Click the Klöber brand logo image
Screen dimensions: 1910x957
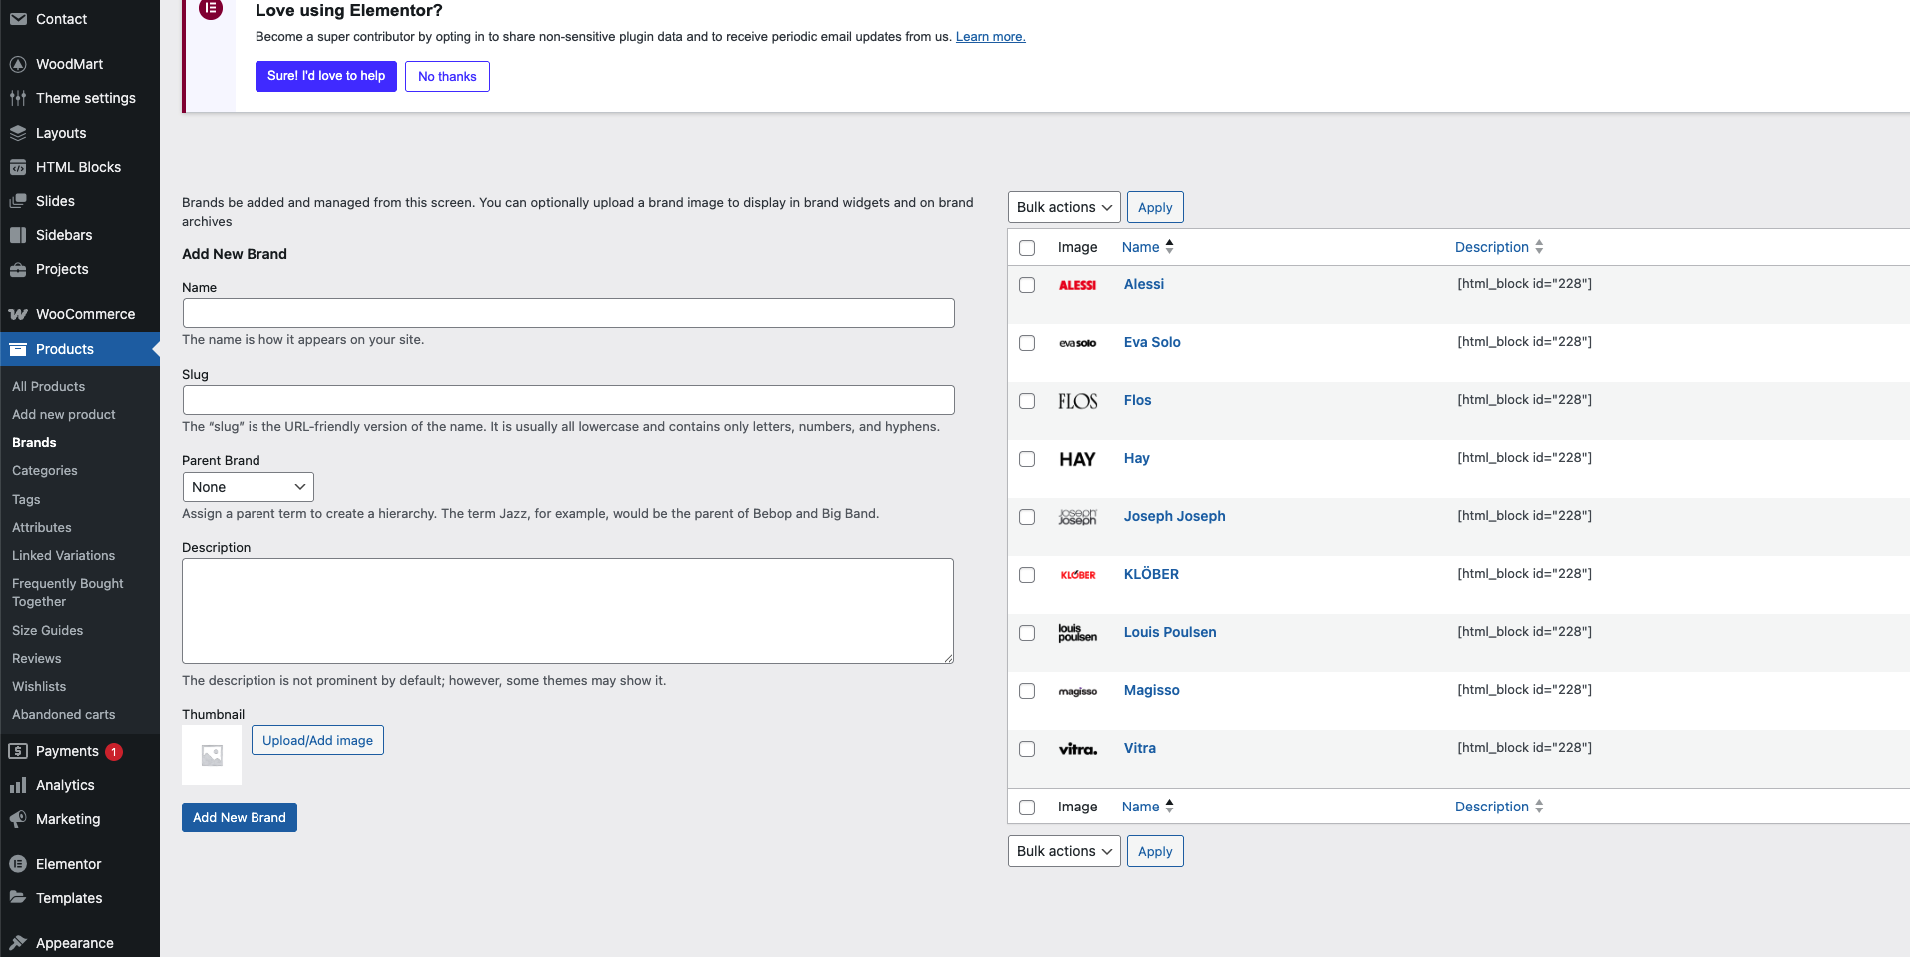coord(1078,575)
